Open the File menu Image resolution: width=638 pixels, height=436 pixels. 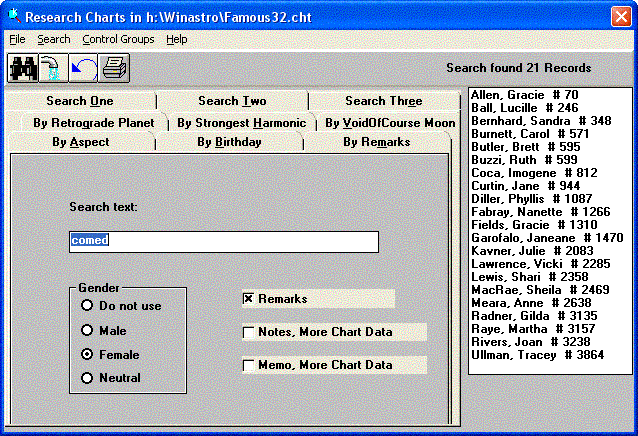pyautogui.click(x=17, y=39)
